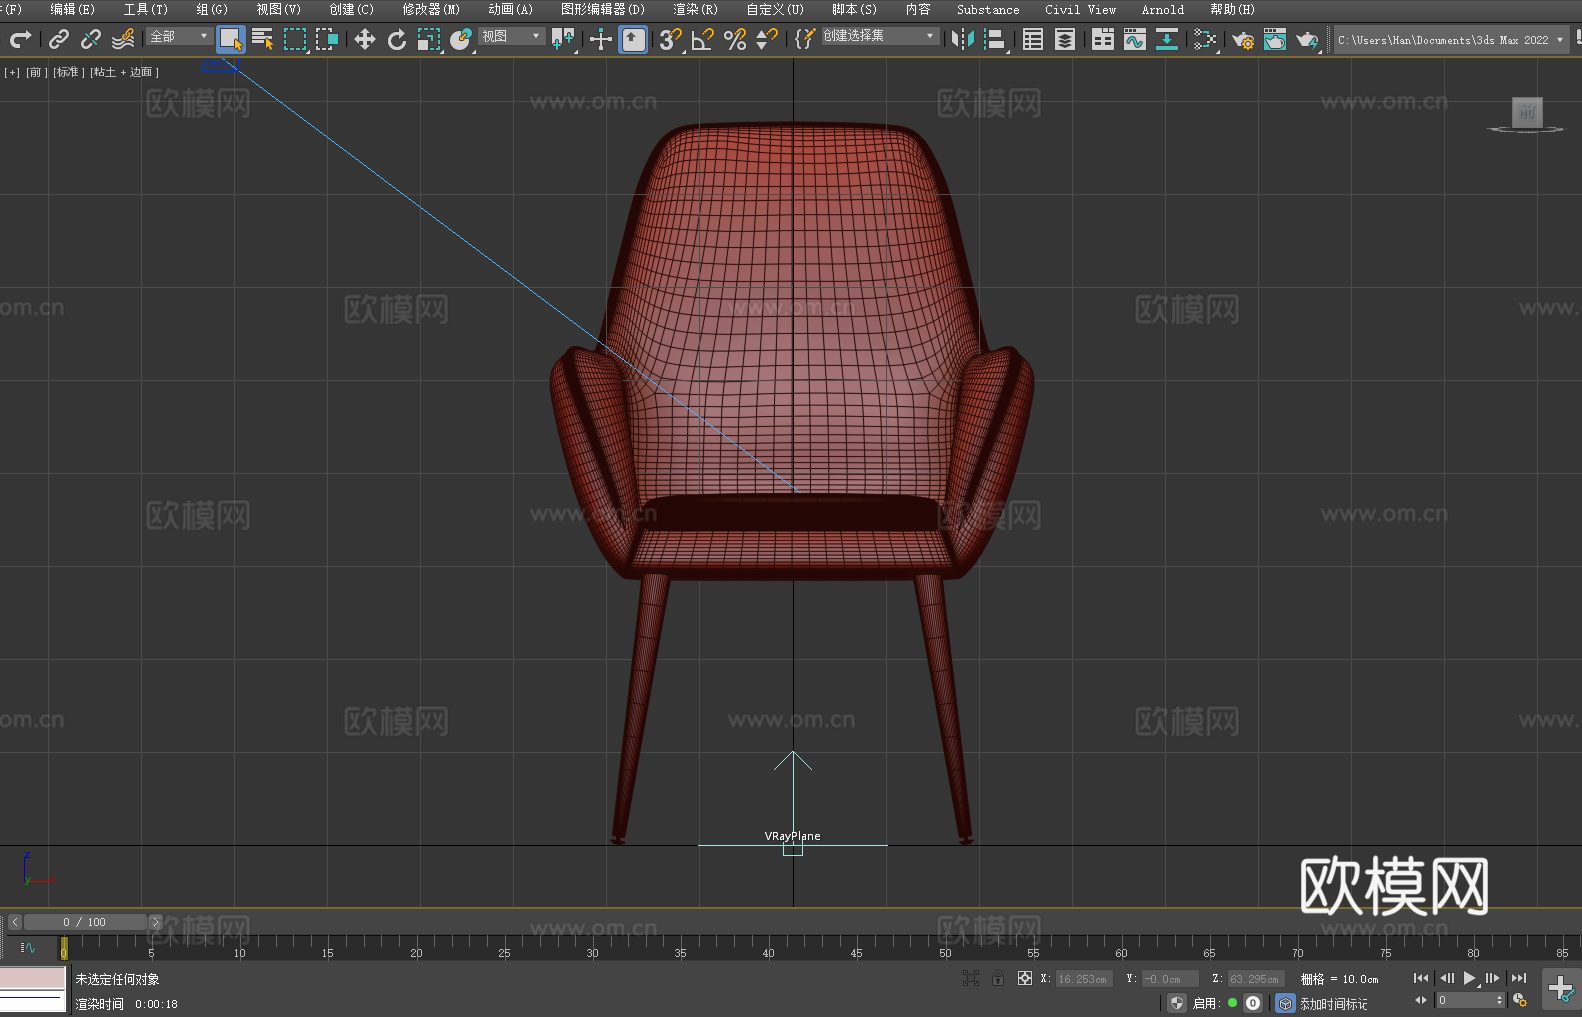1582x1017 pixels.
Task: Toggle Spinner Snap
Action: click(x=767, y=39)
